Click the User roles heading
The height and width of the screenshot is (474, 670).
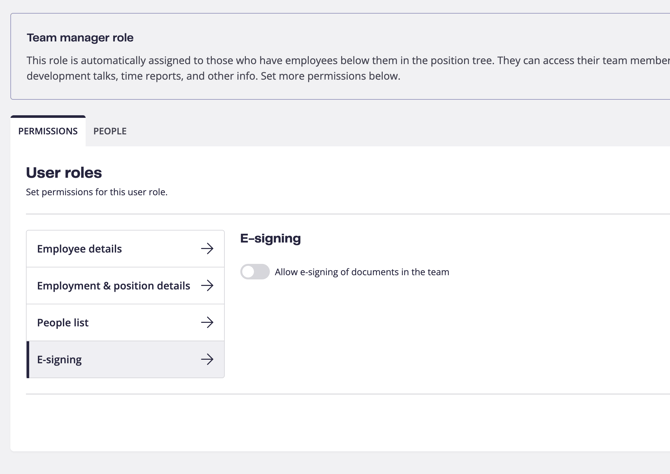pos(64,173)
